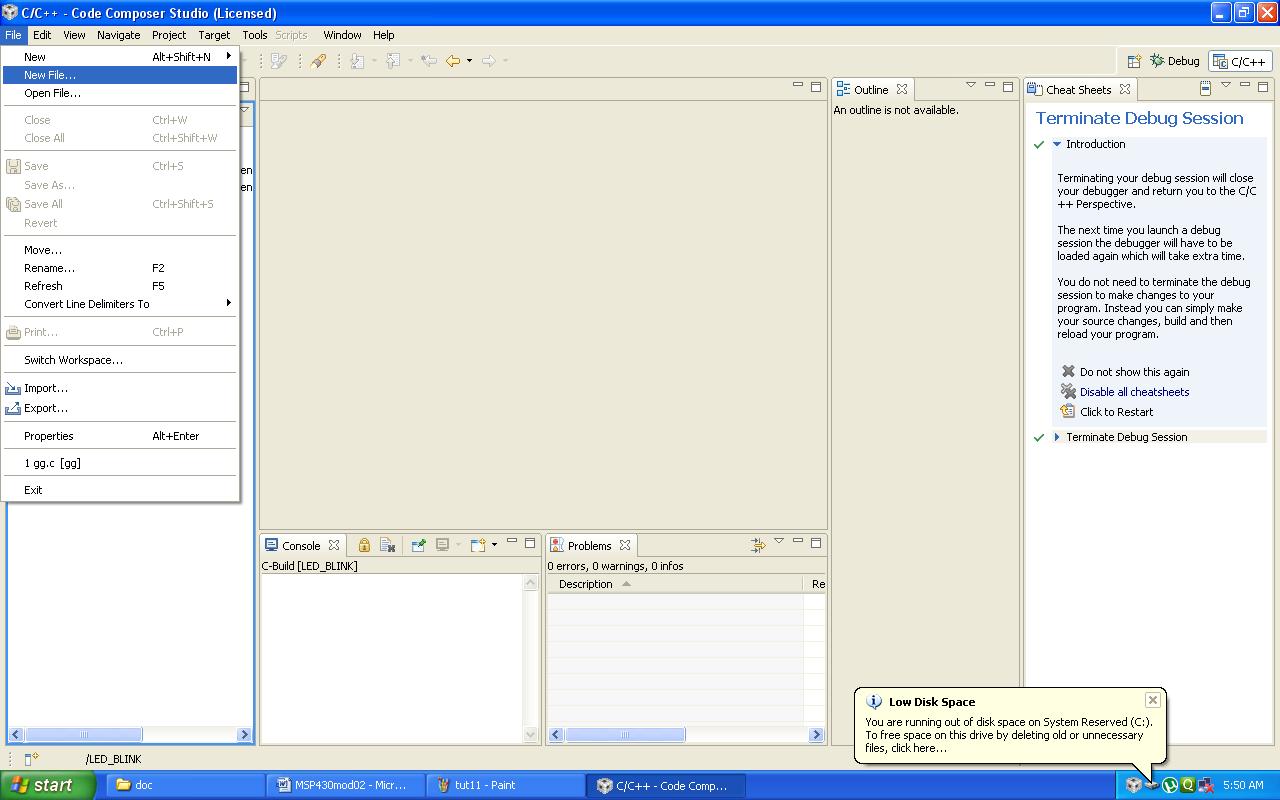The width and height of the screenshot is (1280, 800).
Task: Open the Help menu
Action: (x=383, y=35)
